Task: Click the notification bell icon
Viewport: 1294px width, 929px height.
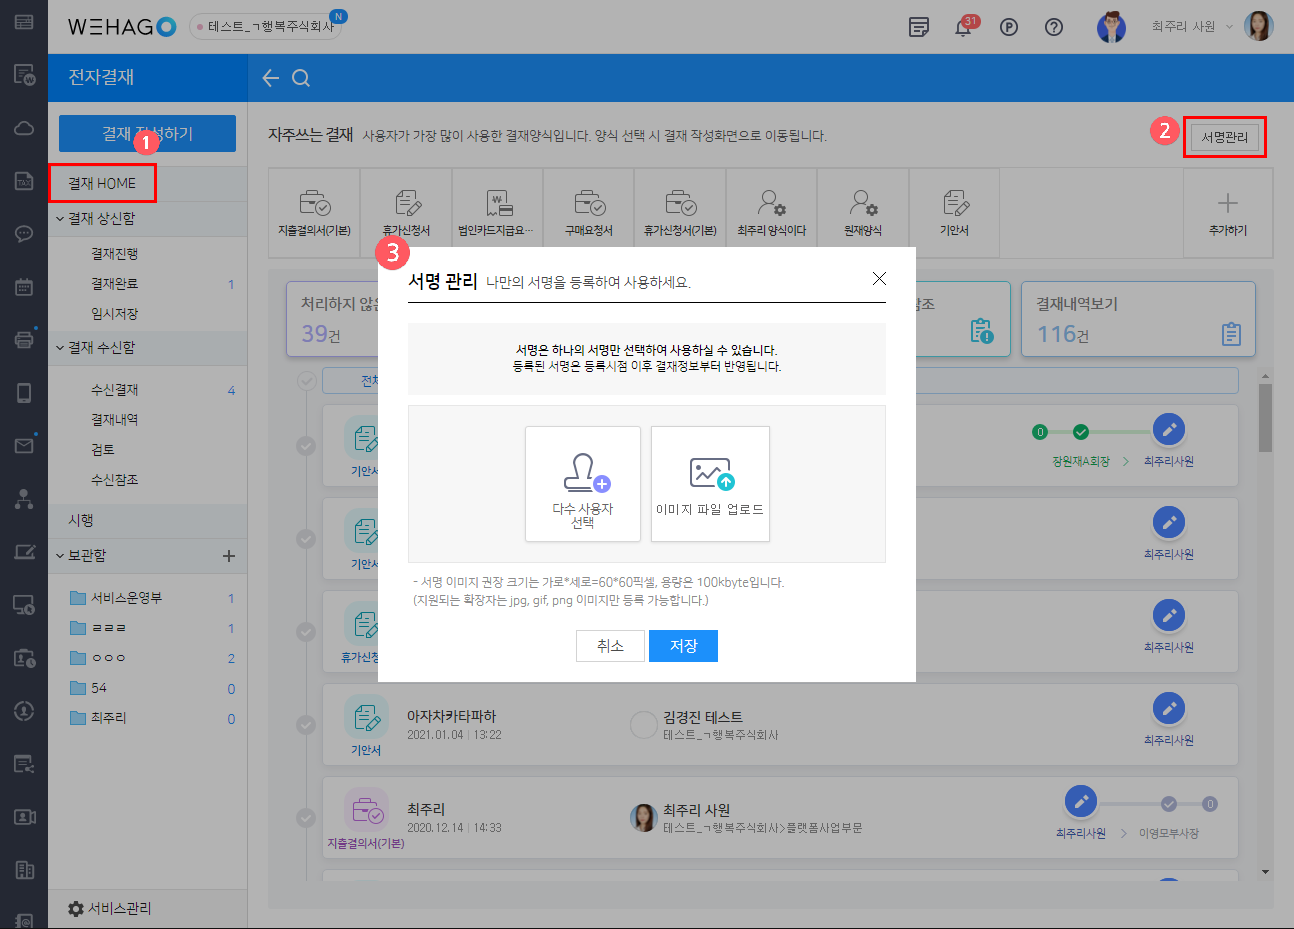Action: [963, 28]
